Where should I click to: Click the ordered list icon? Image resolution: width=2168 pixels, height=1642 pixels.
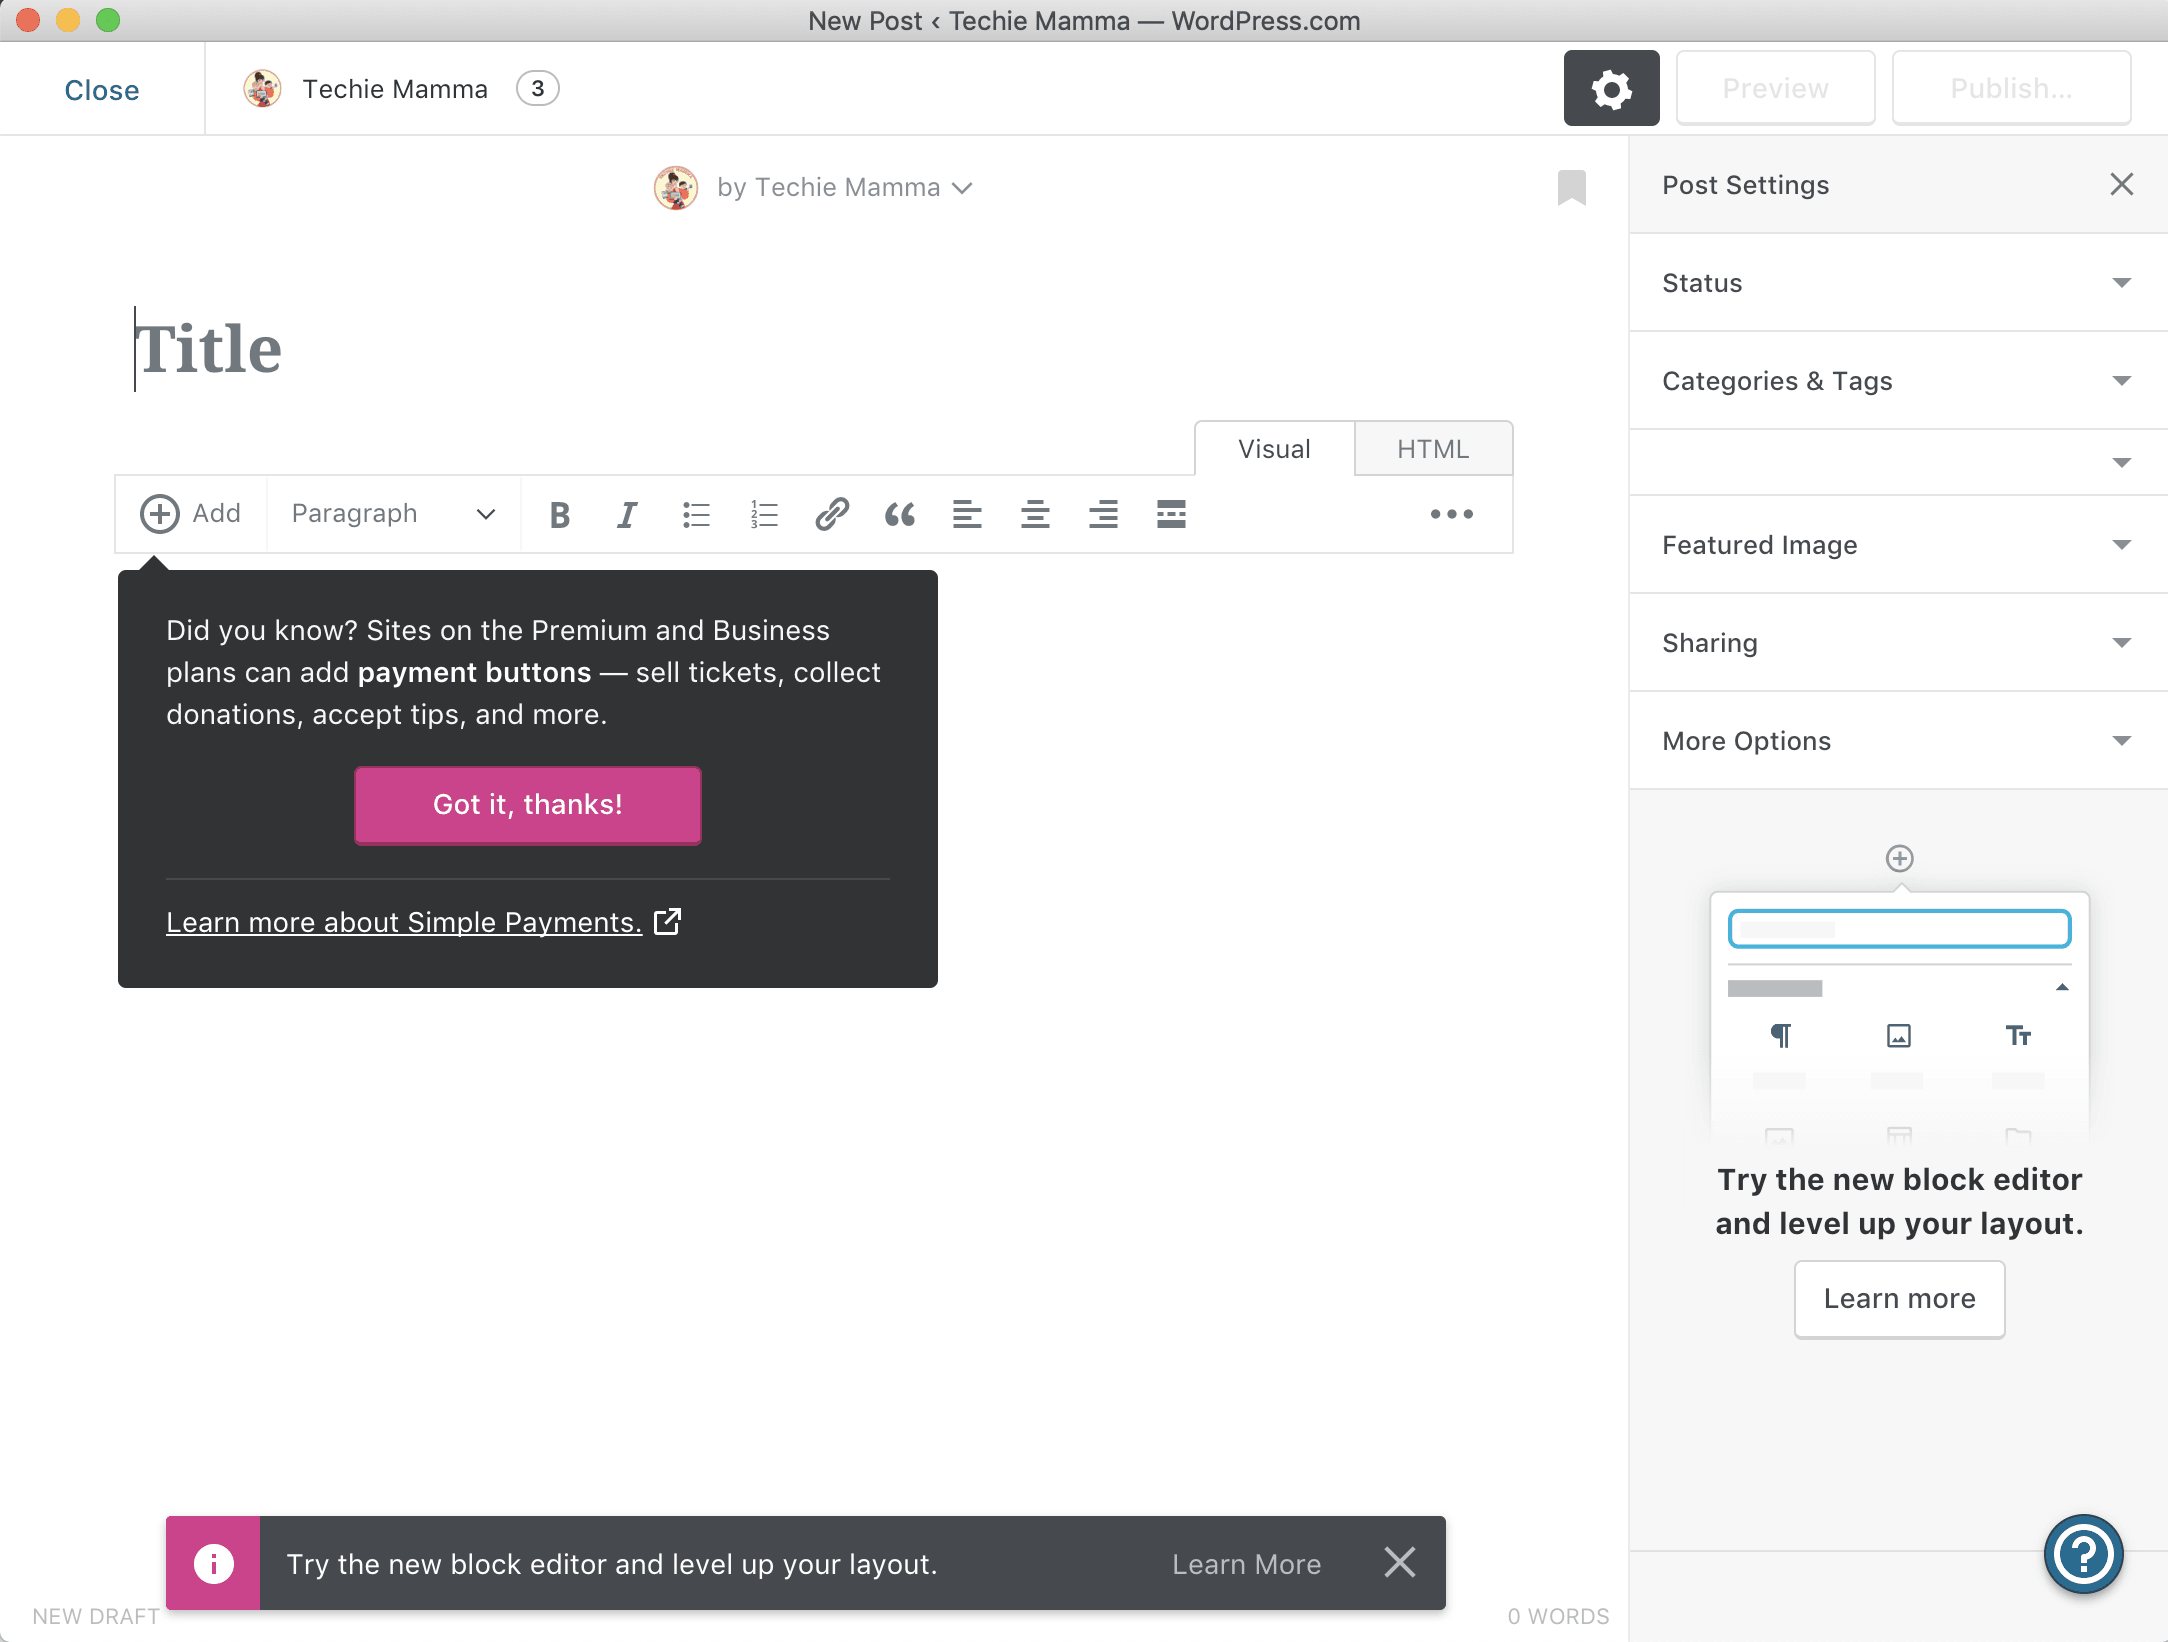click(762, 512)
